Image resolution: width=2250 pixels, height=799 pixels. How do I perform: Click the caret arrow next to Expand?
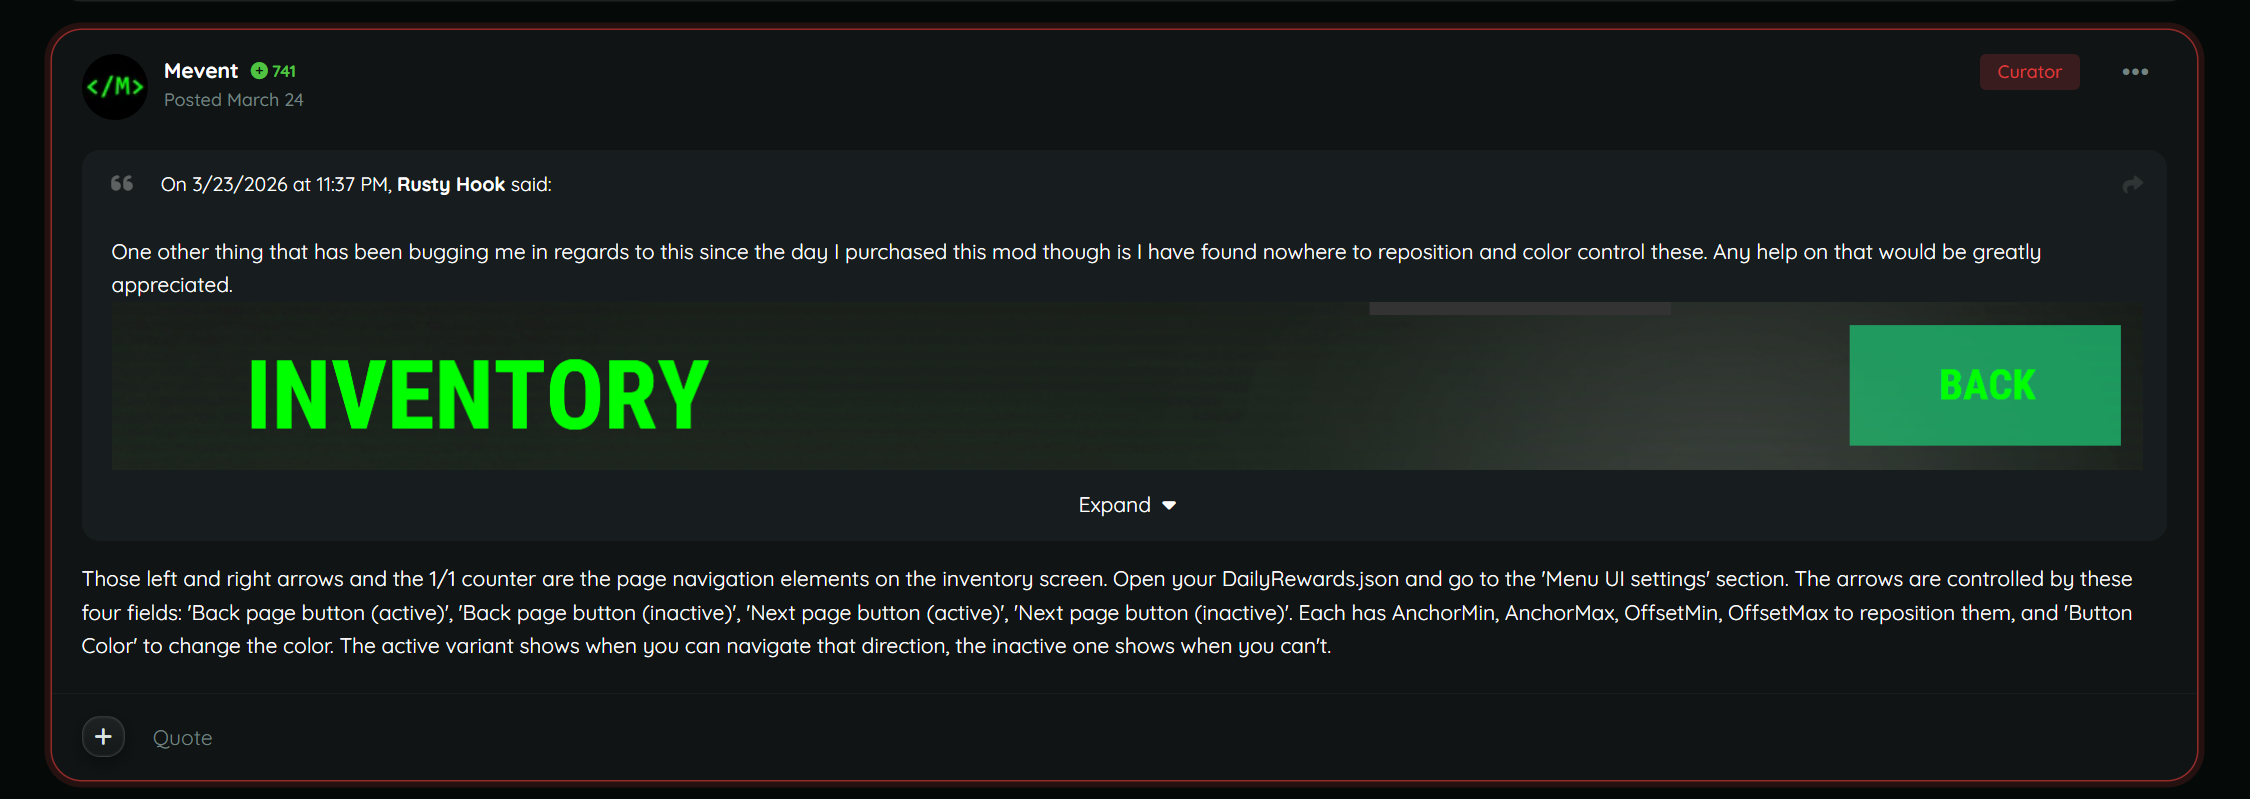coord(1169,506)
